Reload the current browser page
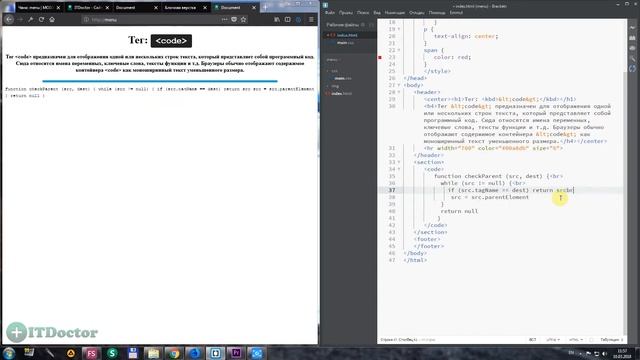Screen dimensions: 640x360 click(x=41, y=19)
